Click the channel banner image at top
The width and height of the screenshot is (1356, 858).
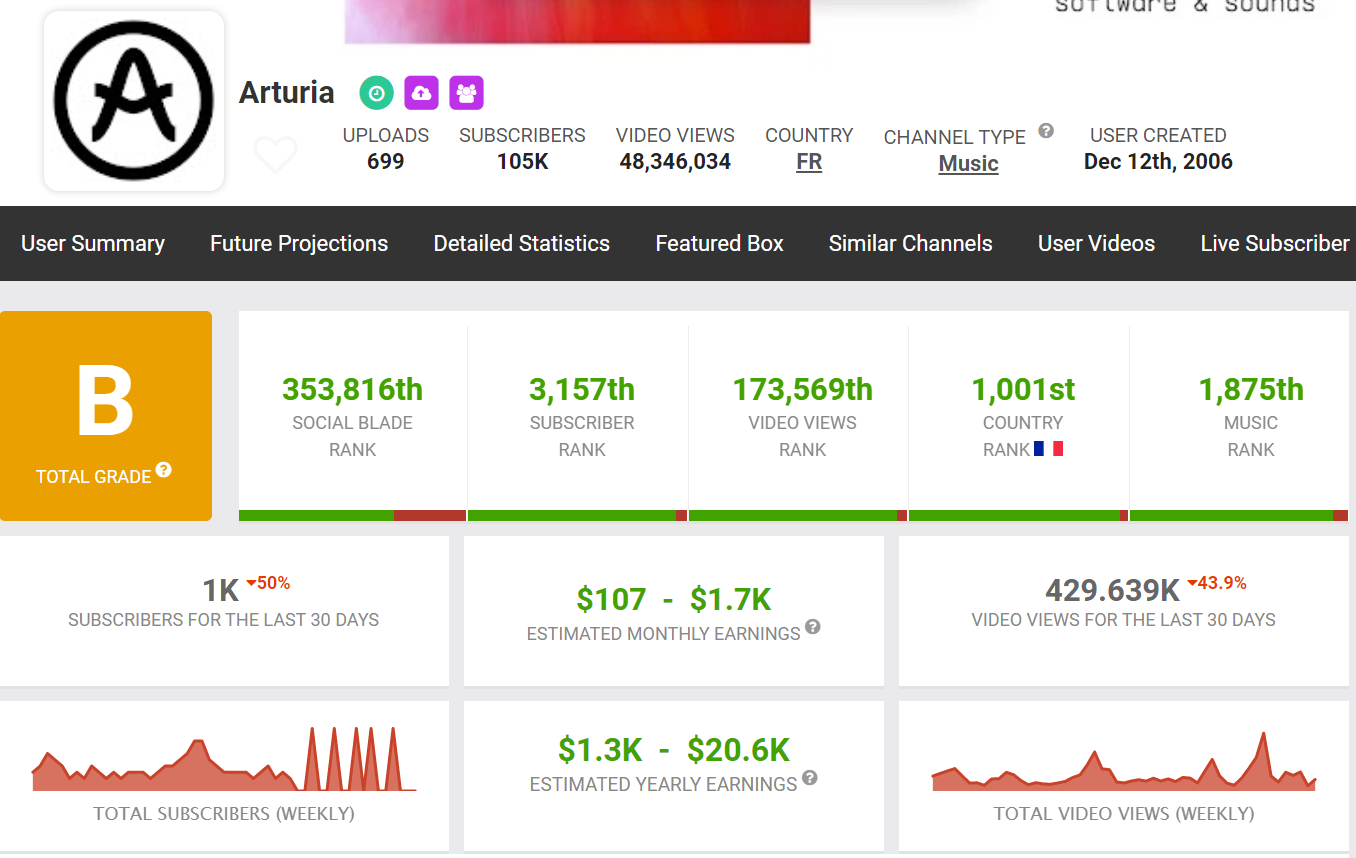(578, 21)
